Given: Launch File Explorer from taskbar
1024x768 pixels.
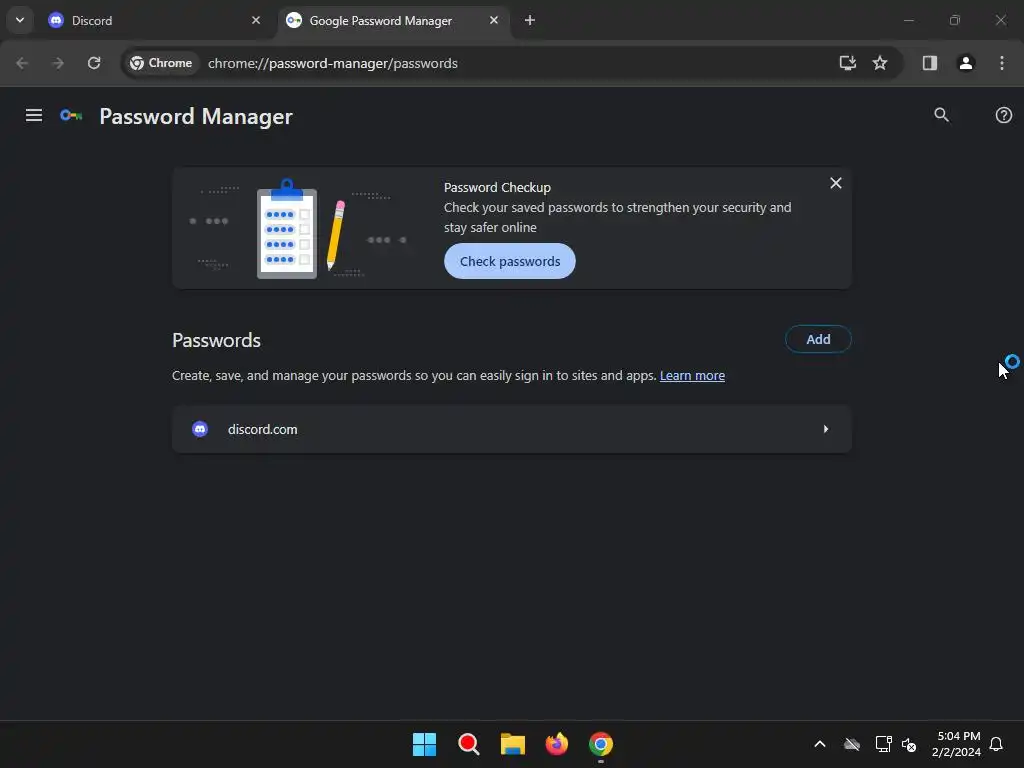Looking at the screenshot, I should coord(513,744).
